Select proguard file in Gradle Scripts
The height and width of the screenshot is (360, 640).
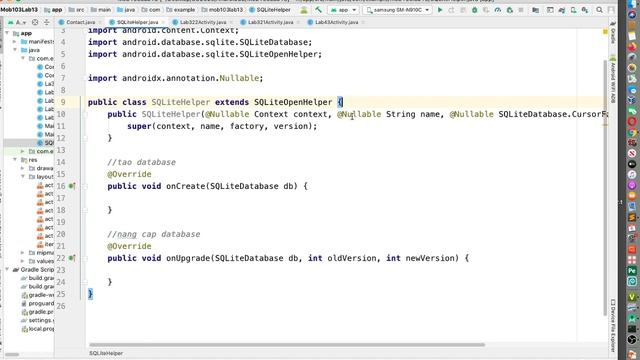coord(37,303)
